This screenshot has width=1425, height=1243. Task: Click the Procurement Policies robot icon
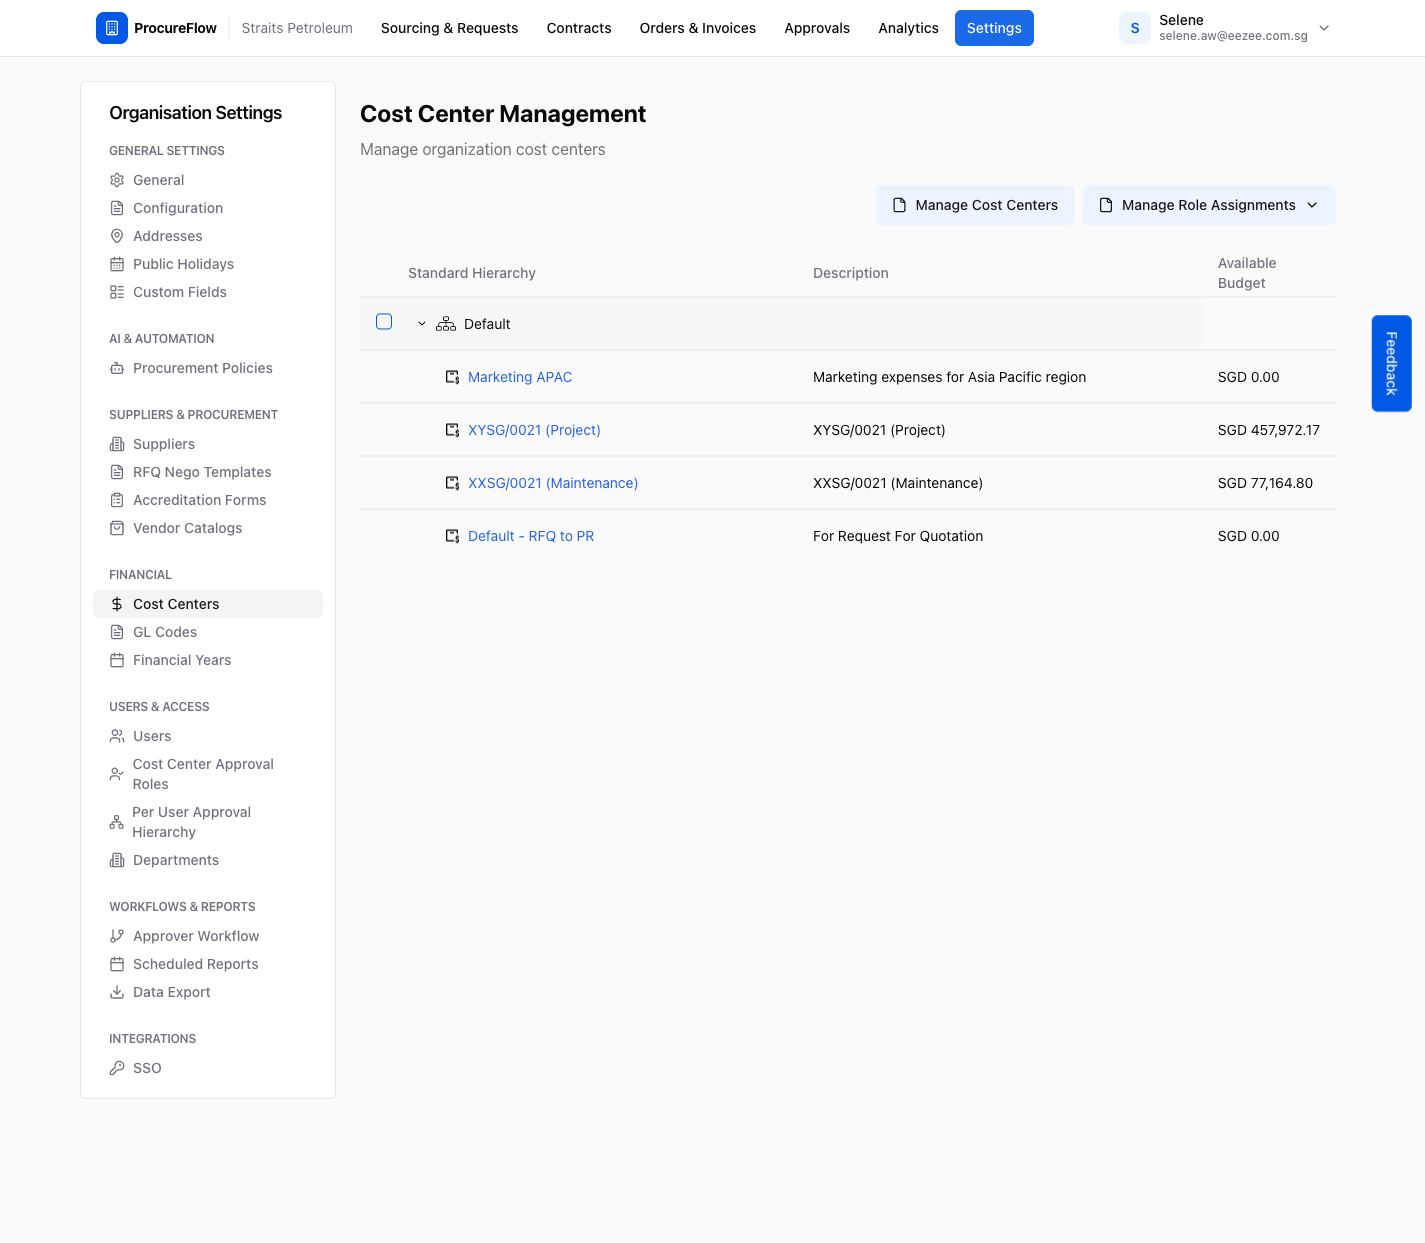click(x=117, y=368)
